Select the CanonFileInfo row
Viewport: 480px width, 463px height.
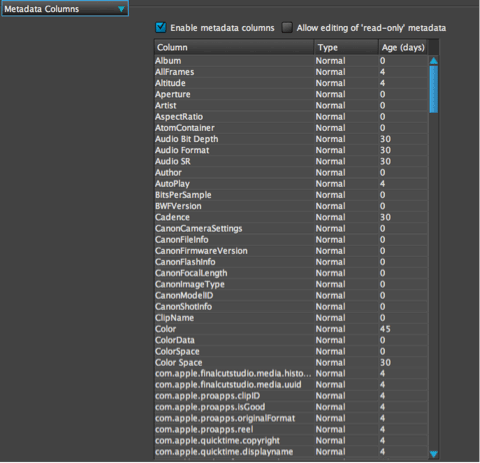[x=291, y=239]
